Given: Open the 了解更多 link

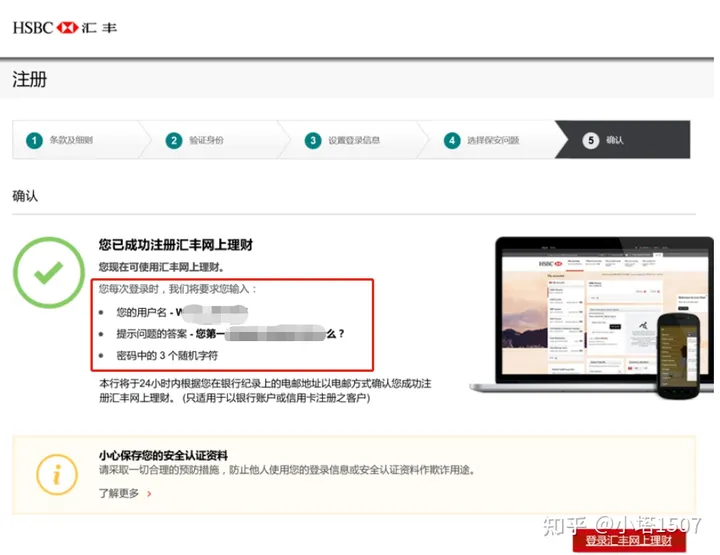Looking at the screenshot, I should click(x=119, y=493).
